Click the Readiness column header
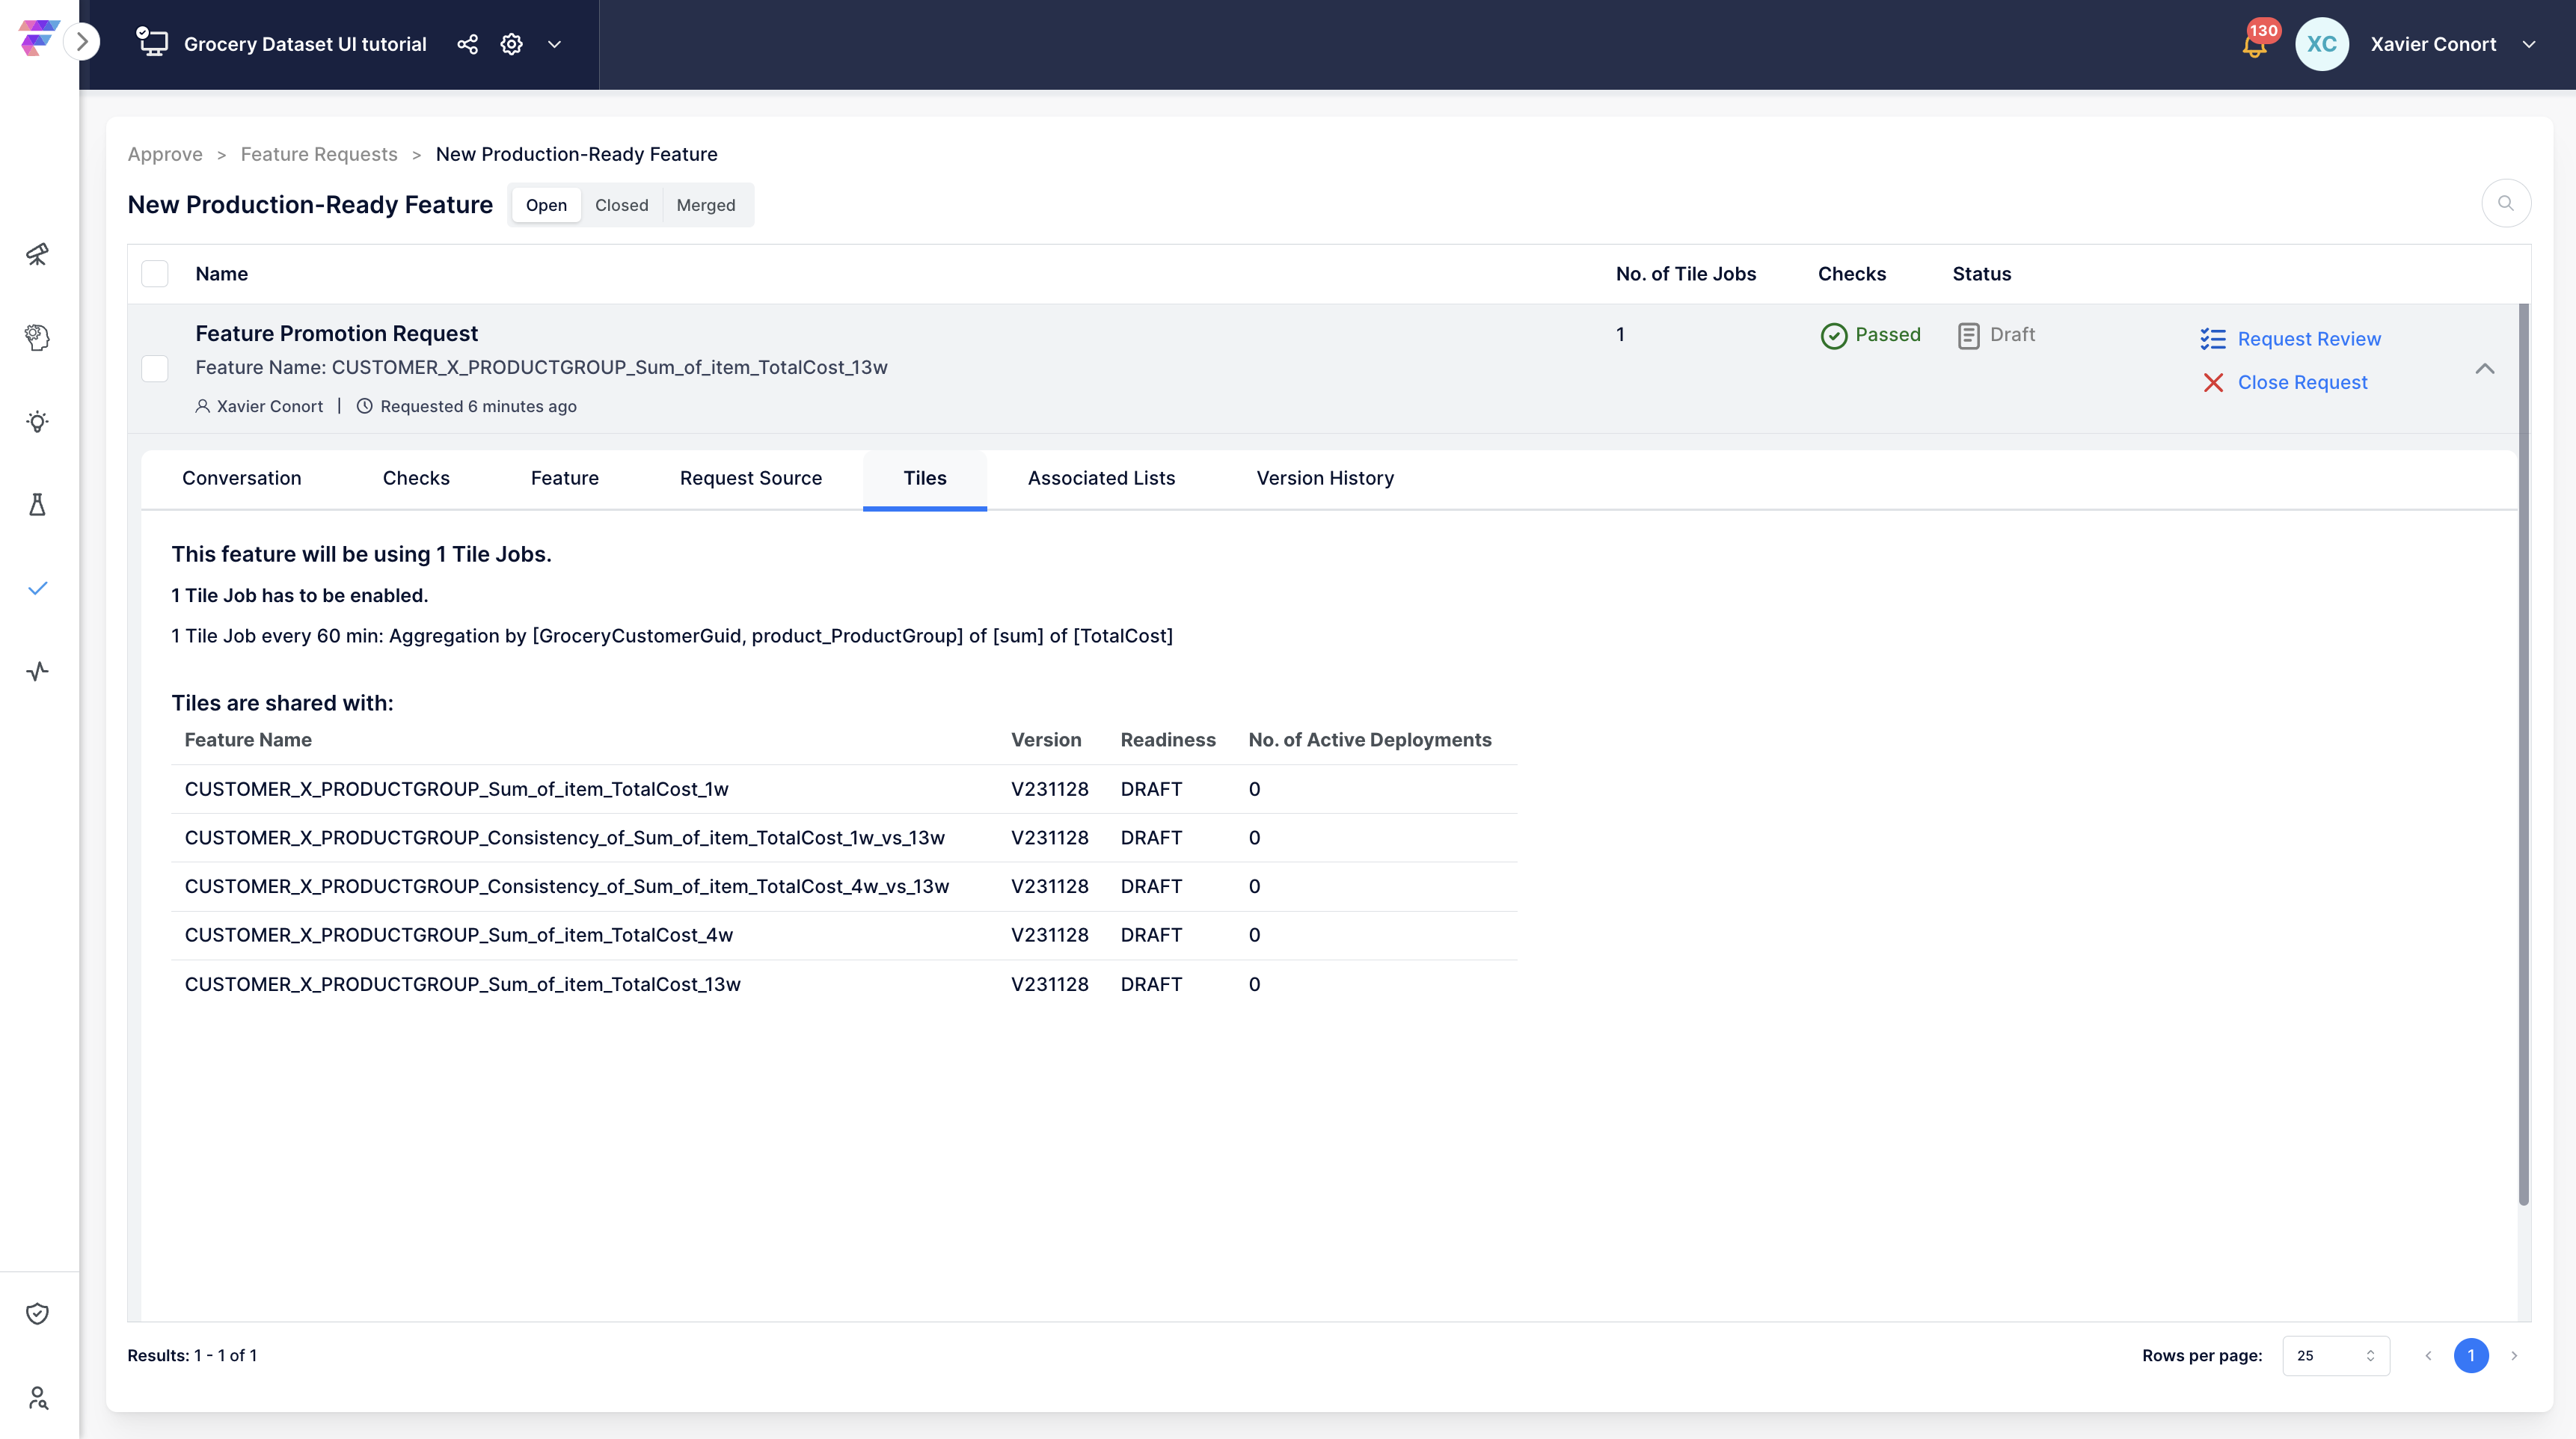Screen dimensions: 2576x1439 1167,740
